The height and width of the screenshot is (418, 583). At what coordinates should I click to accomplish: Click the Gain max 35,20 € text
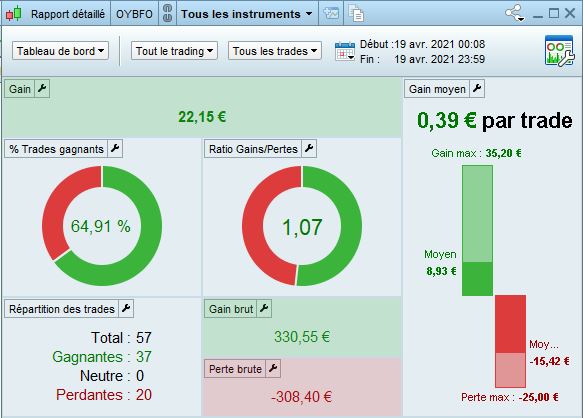click(476, 153)
